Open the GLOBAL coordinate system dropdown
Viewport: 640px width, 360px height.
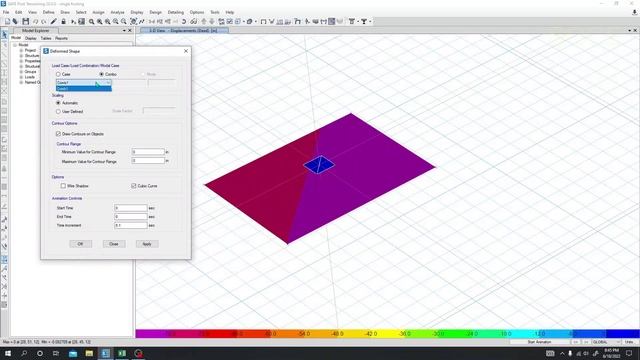pos(607,342)
